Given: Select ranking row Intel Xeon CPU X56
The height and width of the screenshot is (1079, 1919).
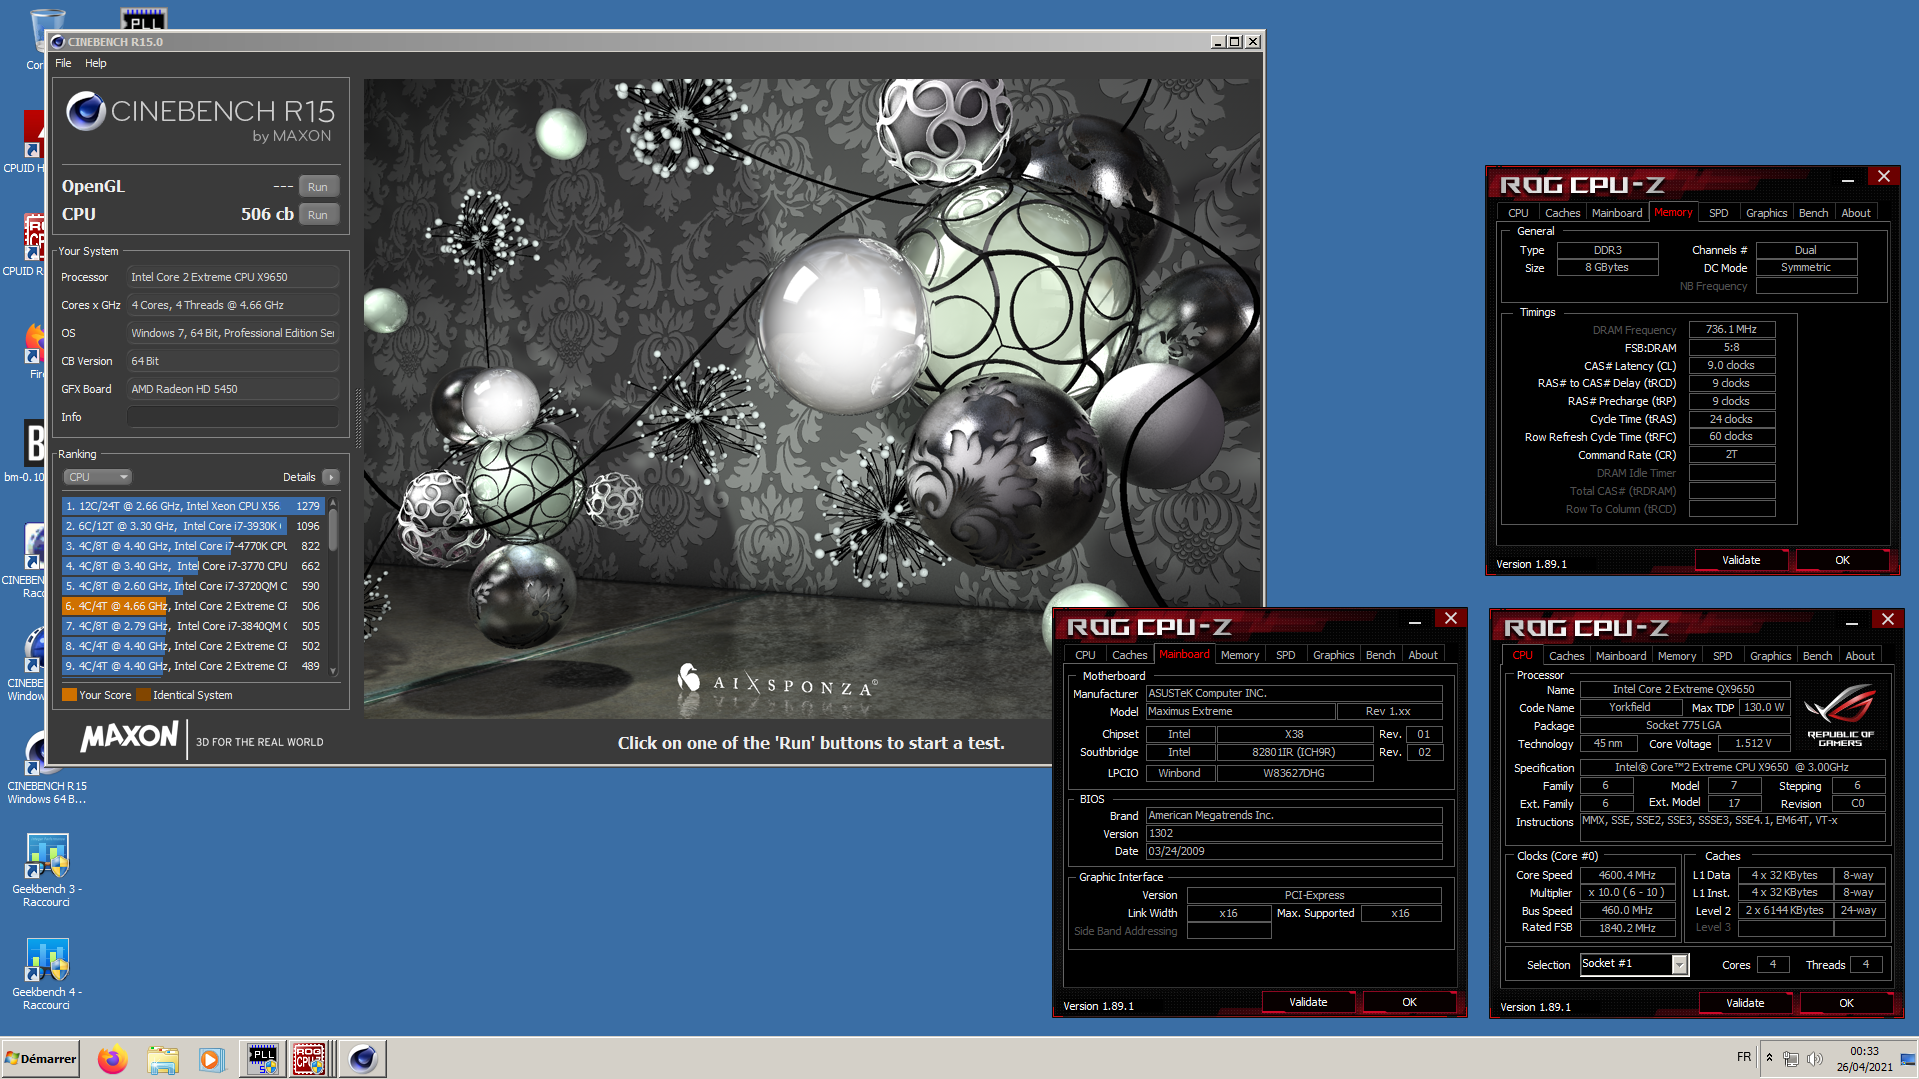Looking at the screenshot, I should pyautogui.click(x=192, y=506).
